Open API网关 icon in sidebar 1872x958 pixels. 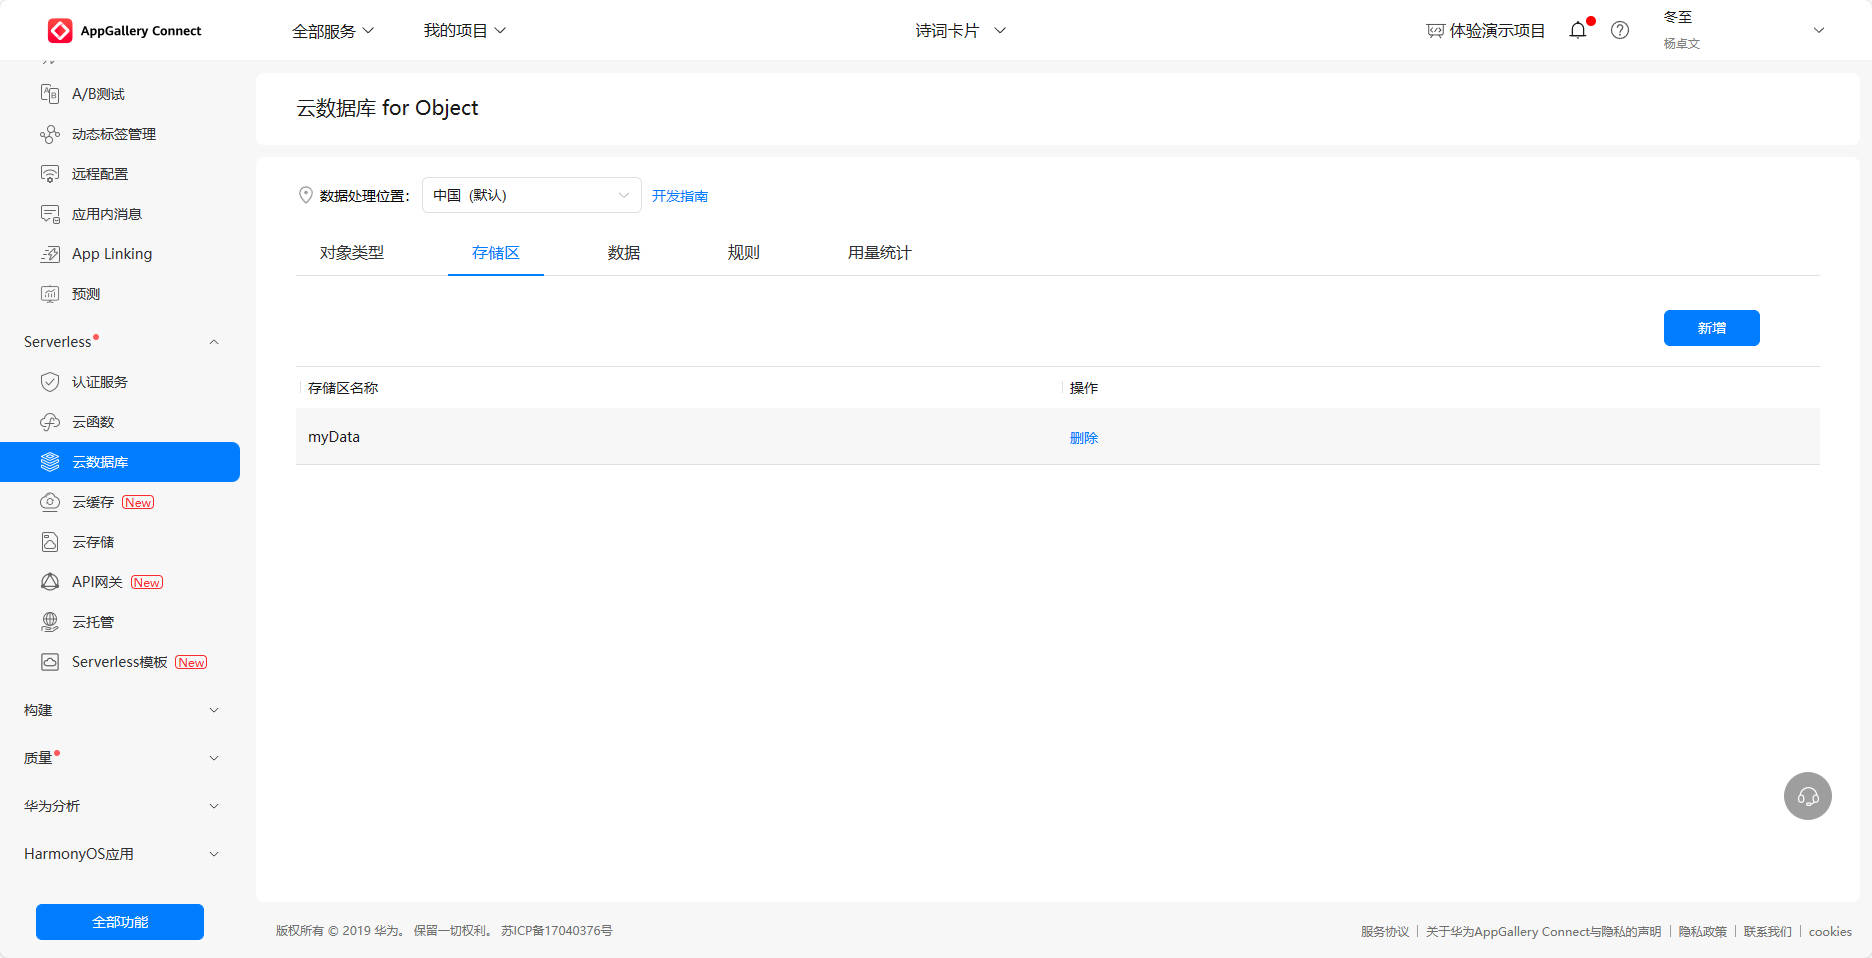pos(50,582)
